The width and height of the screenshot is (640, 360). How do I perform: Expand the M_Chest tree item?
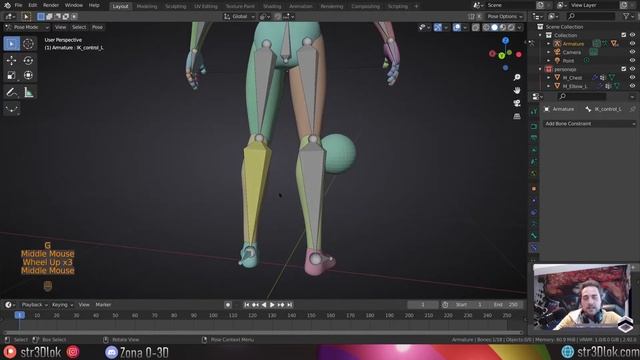coord(549,78)
